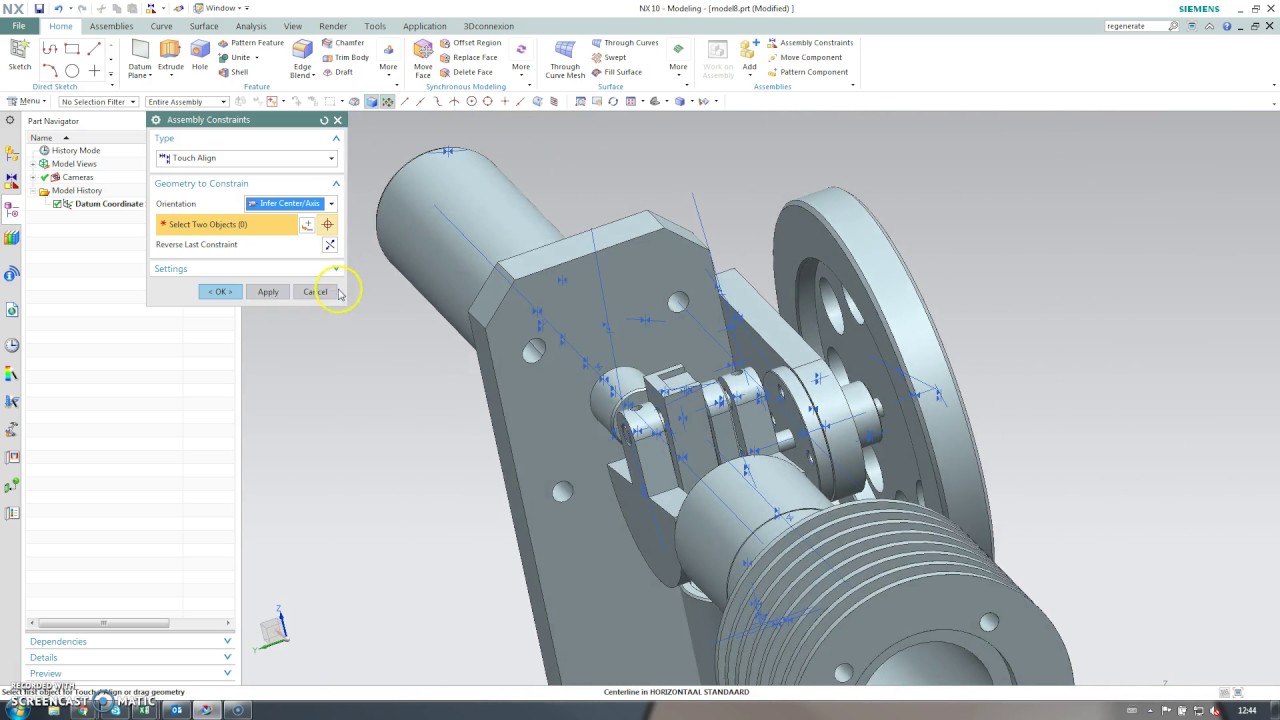Open the Entire Assembly scope dropdown
1280x720 pixels.
(x=187, y=102)
